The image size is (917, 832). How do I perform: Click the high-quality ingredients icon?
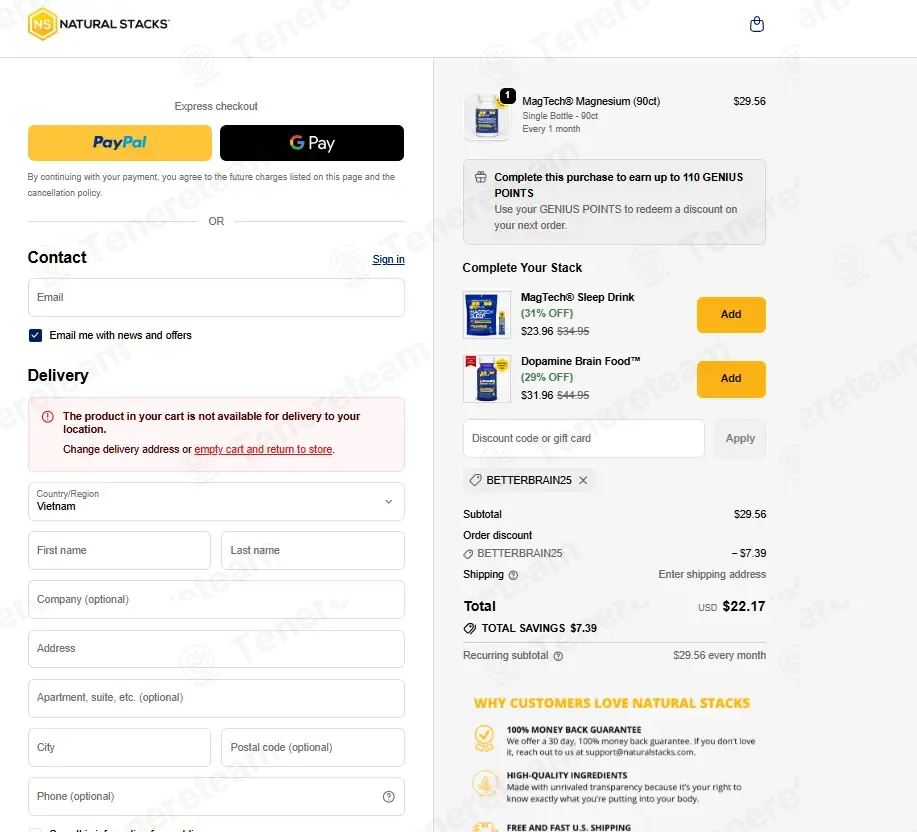pos(485,783)
